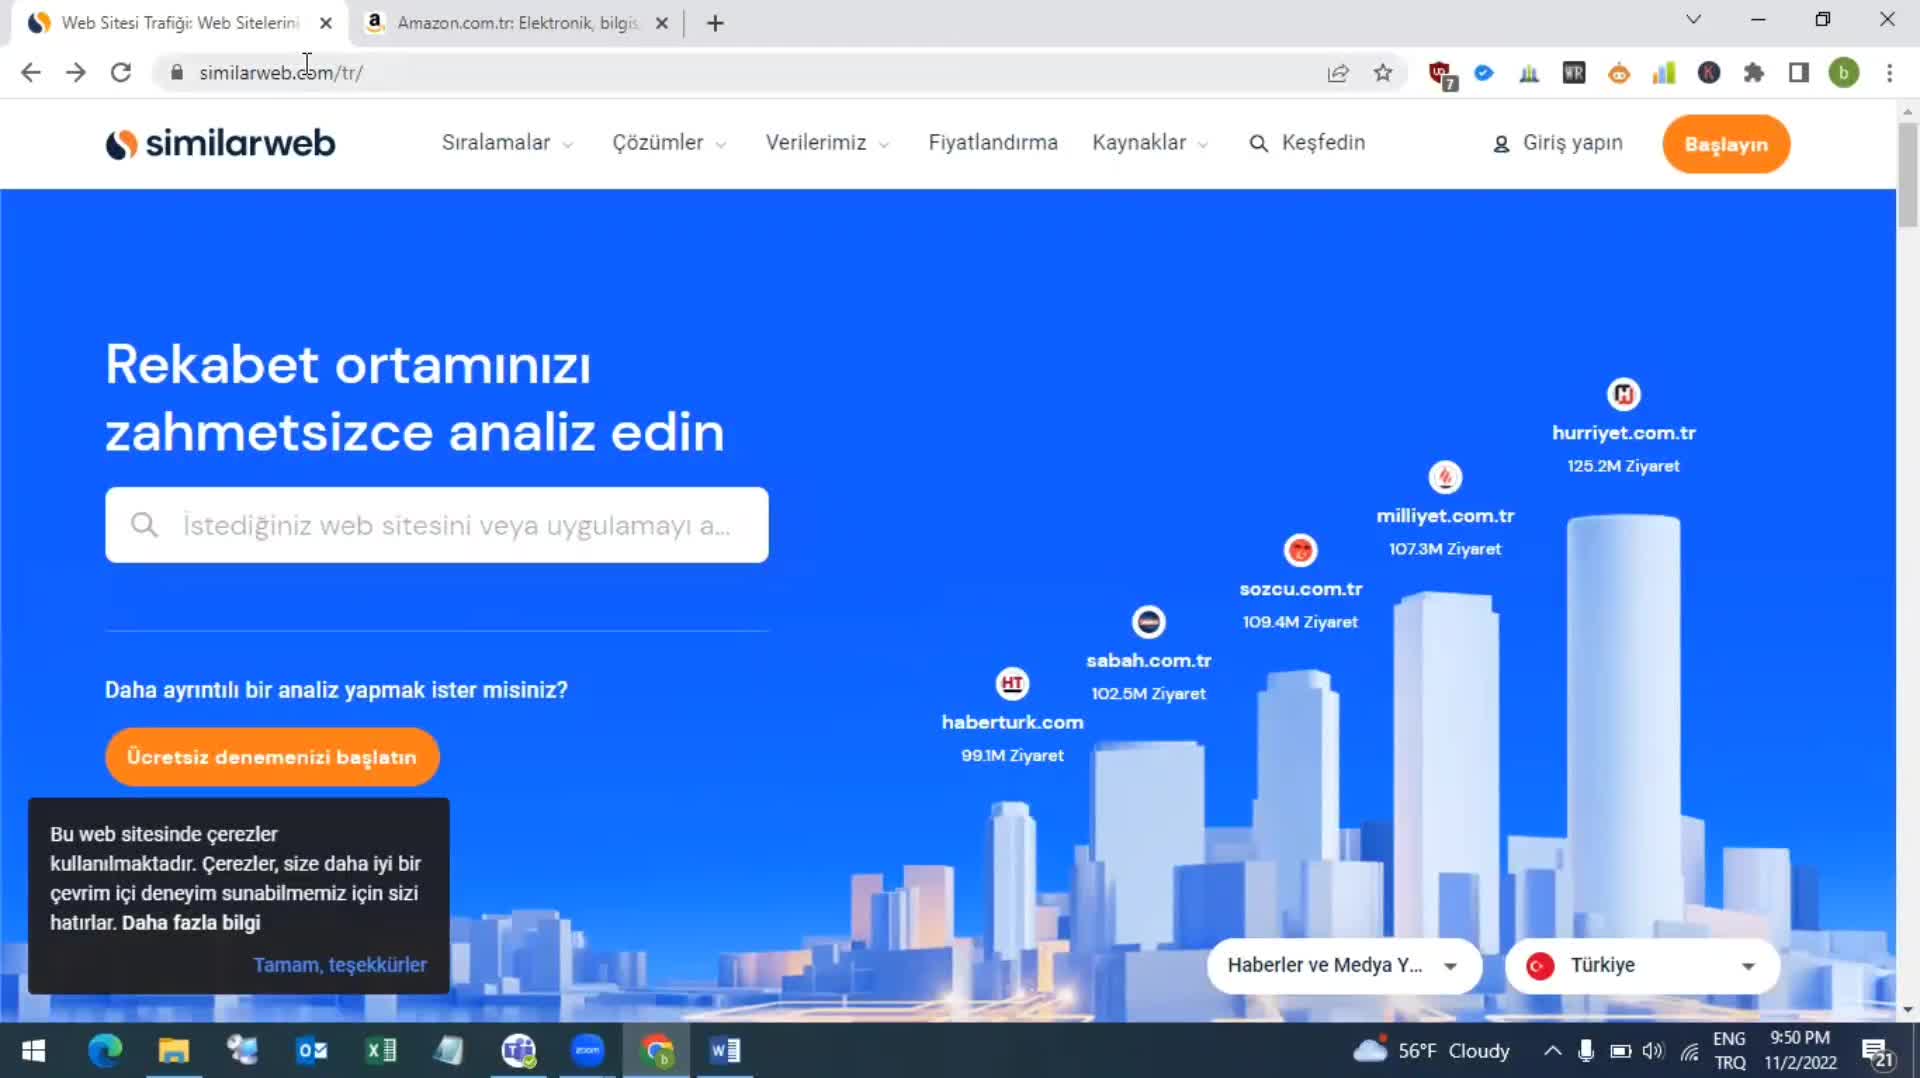Screen dimensions: 1920x1078
Task: Go forward with the browser forward arrow
Action: tap(76, 73)
